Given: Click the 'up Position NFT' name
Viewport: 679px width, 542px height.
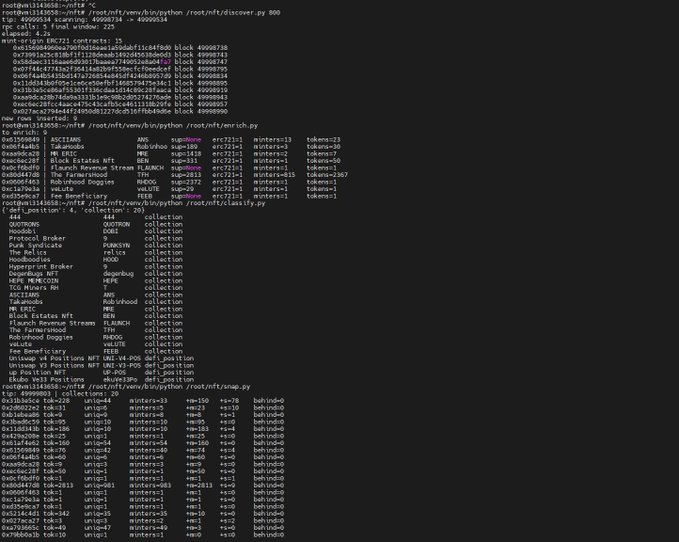Looking at the screenshot, I should (37, 372).
